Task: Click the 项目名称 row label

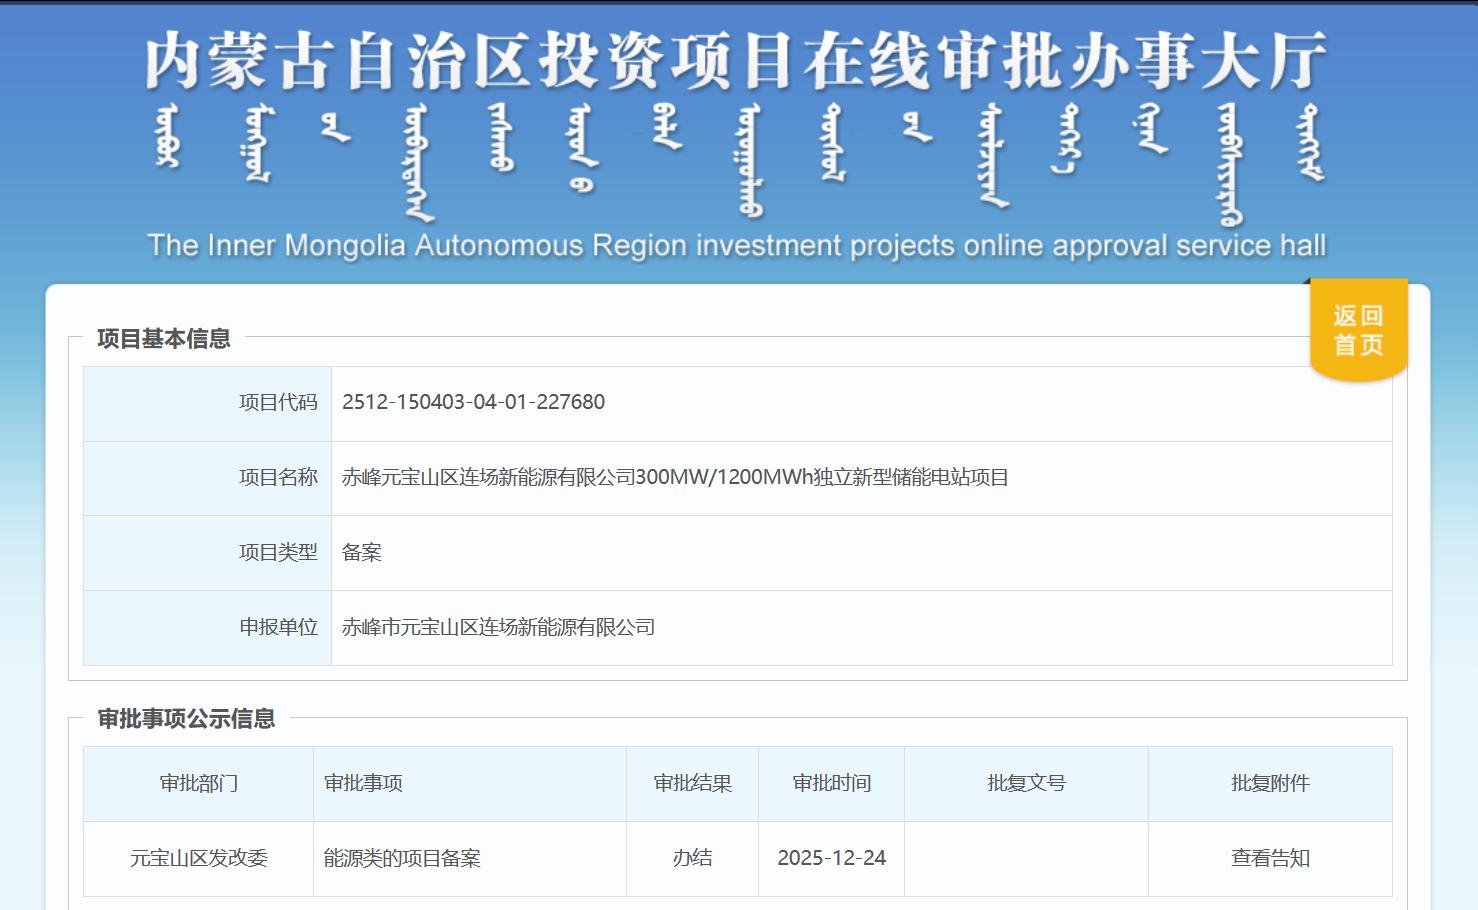Action: [x=278, y=478]
